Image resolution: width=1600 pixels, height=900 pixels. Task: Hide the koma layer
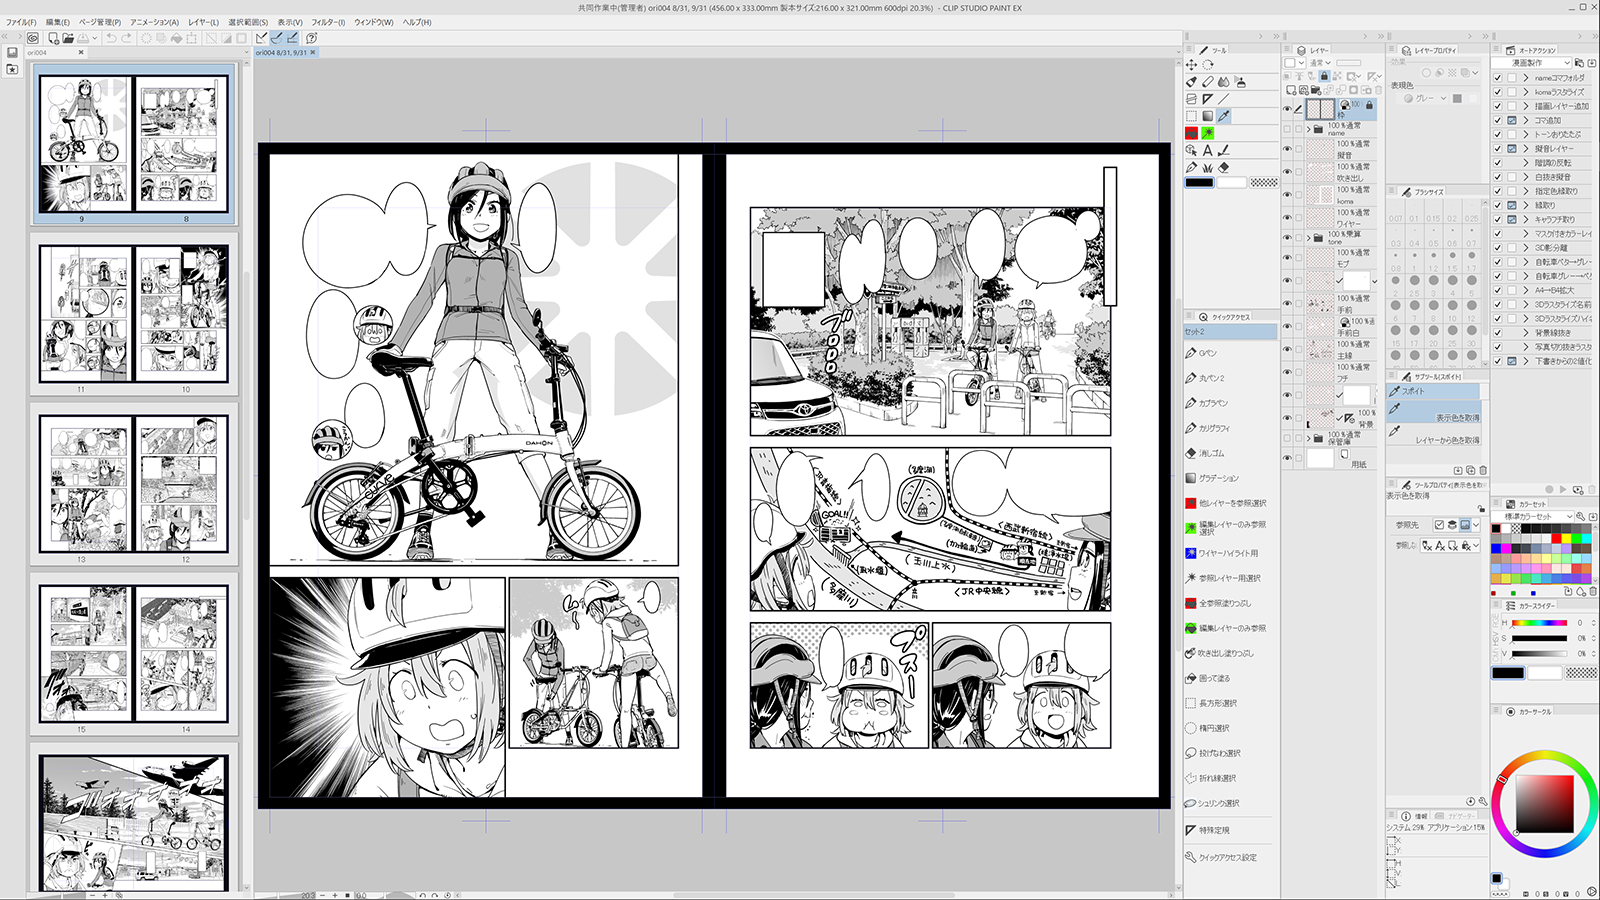coord(1287,195)
